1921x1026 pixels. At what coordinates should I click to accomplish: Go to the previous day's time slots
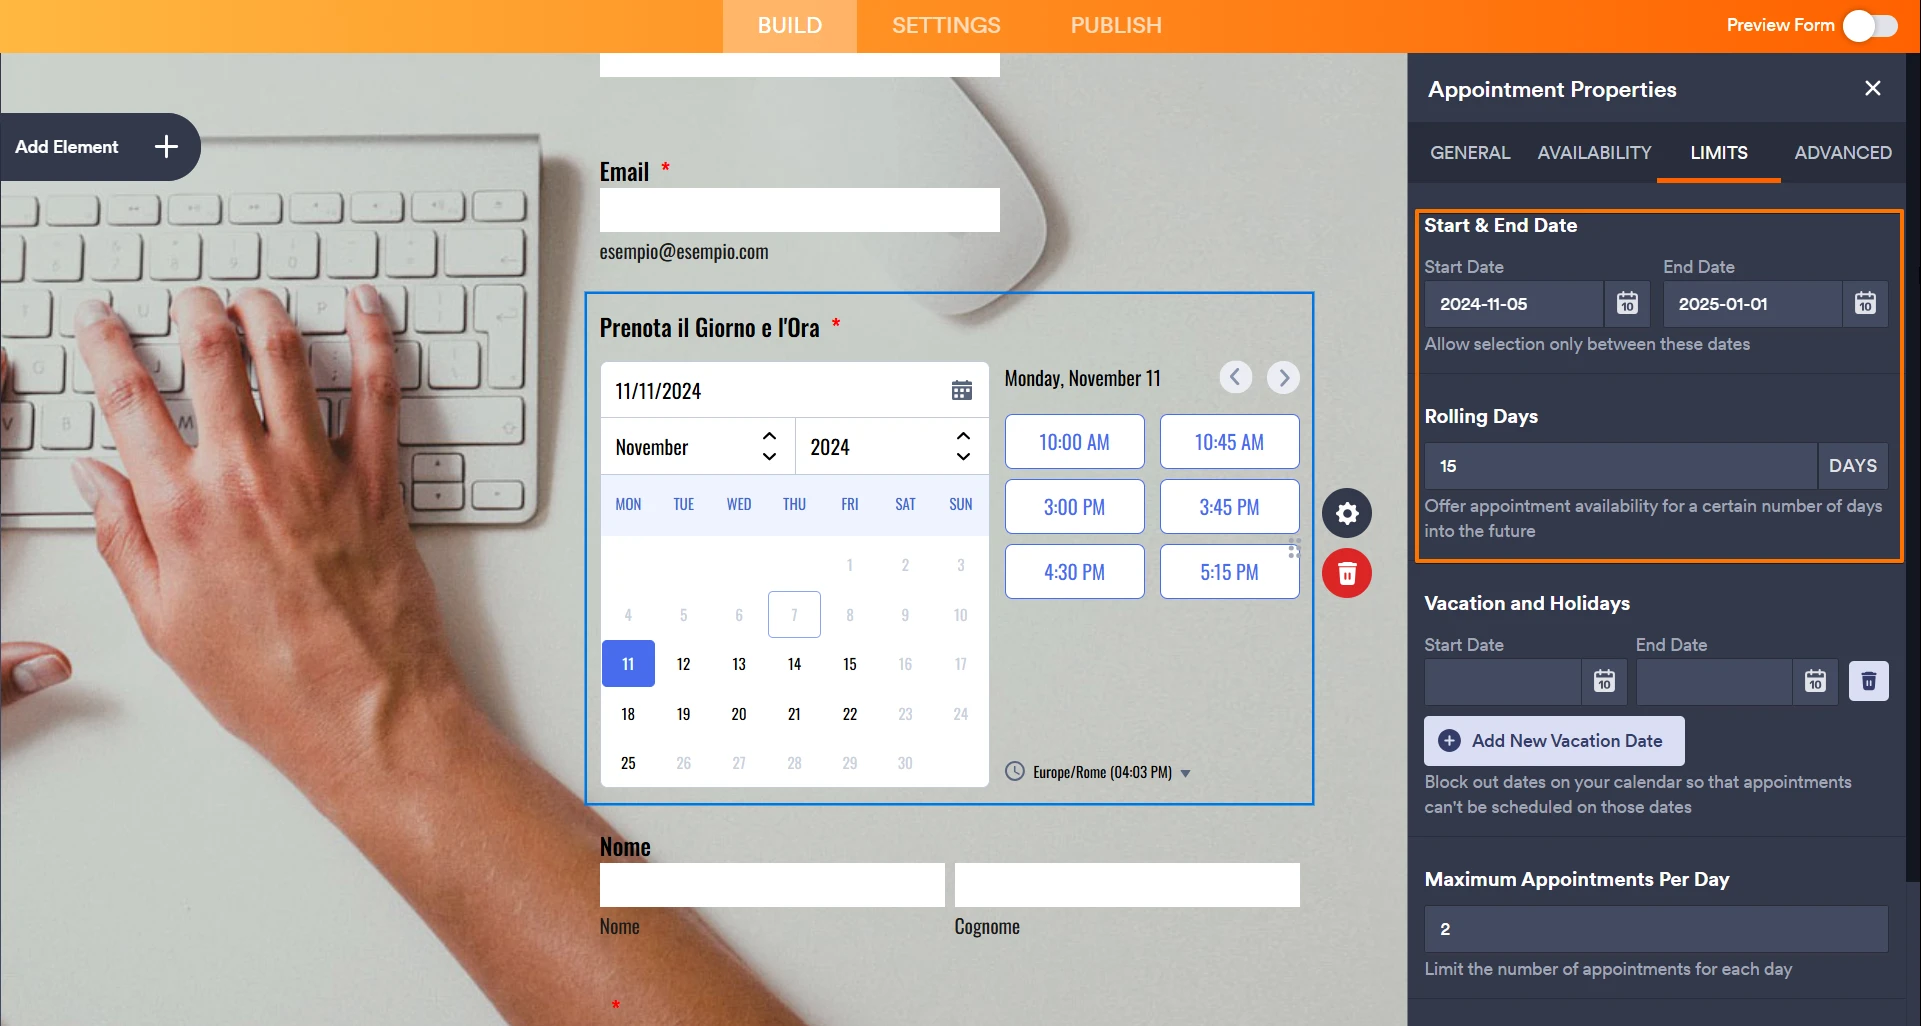click(x=1236, y=377)
